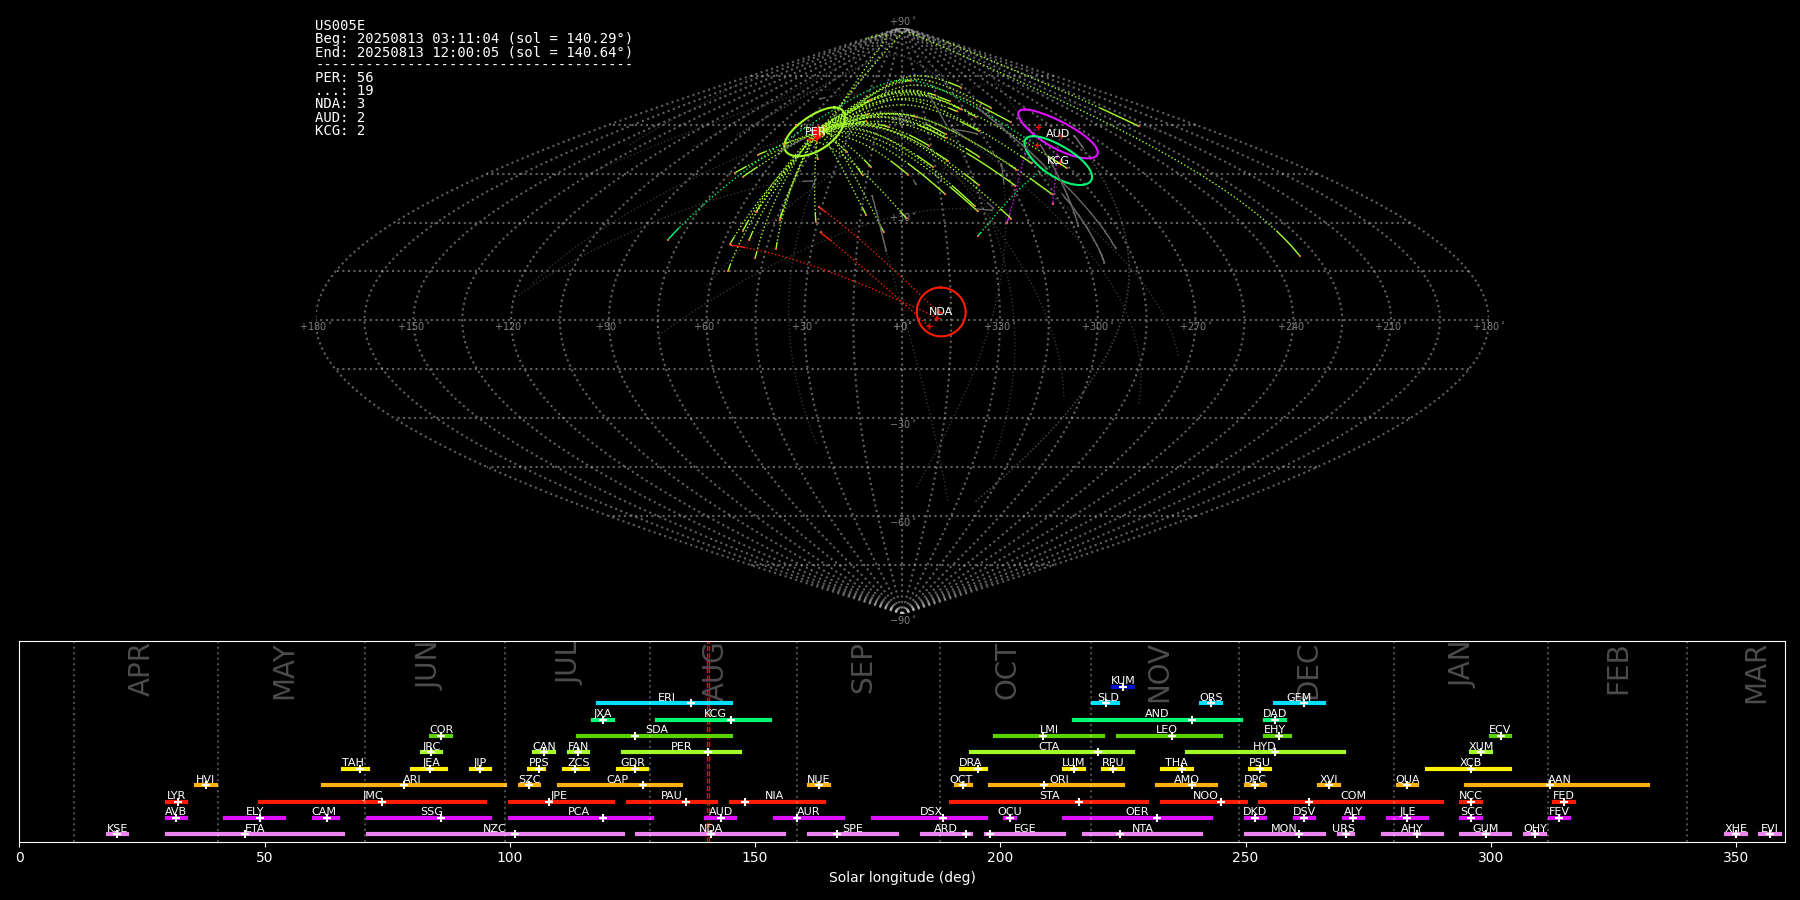1800x900 pixels.
Task: Click the 350 tick on solar longitude axis
Action: (x=1736, y=857)
